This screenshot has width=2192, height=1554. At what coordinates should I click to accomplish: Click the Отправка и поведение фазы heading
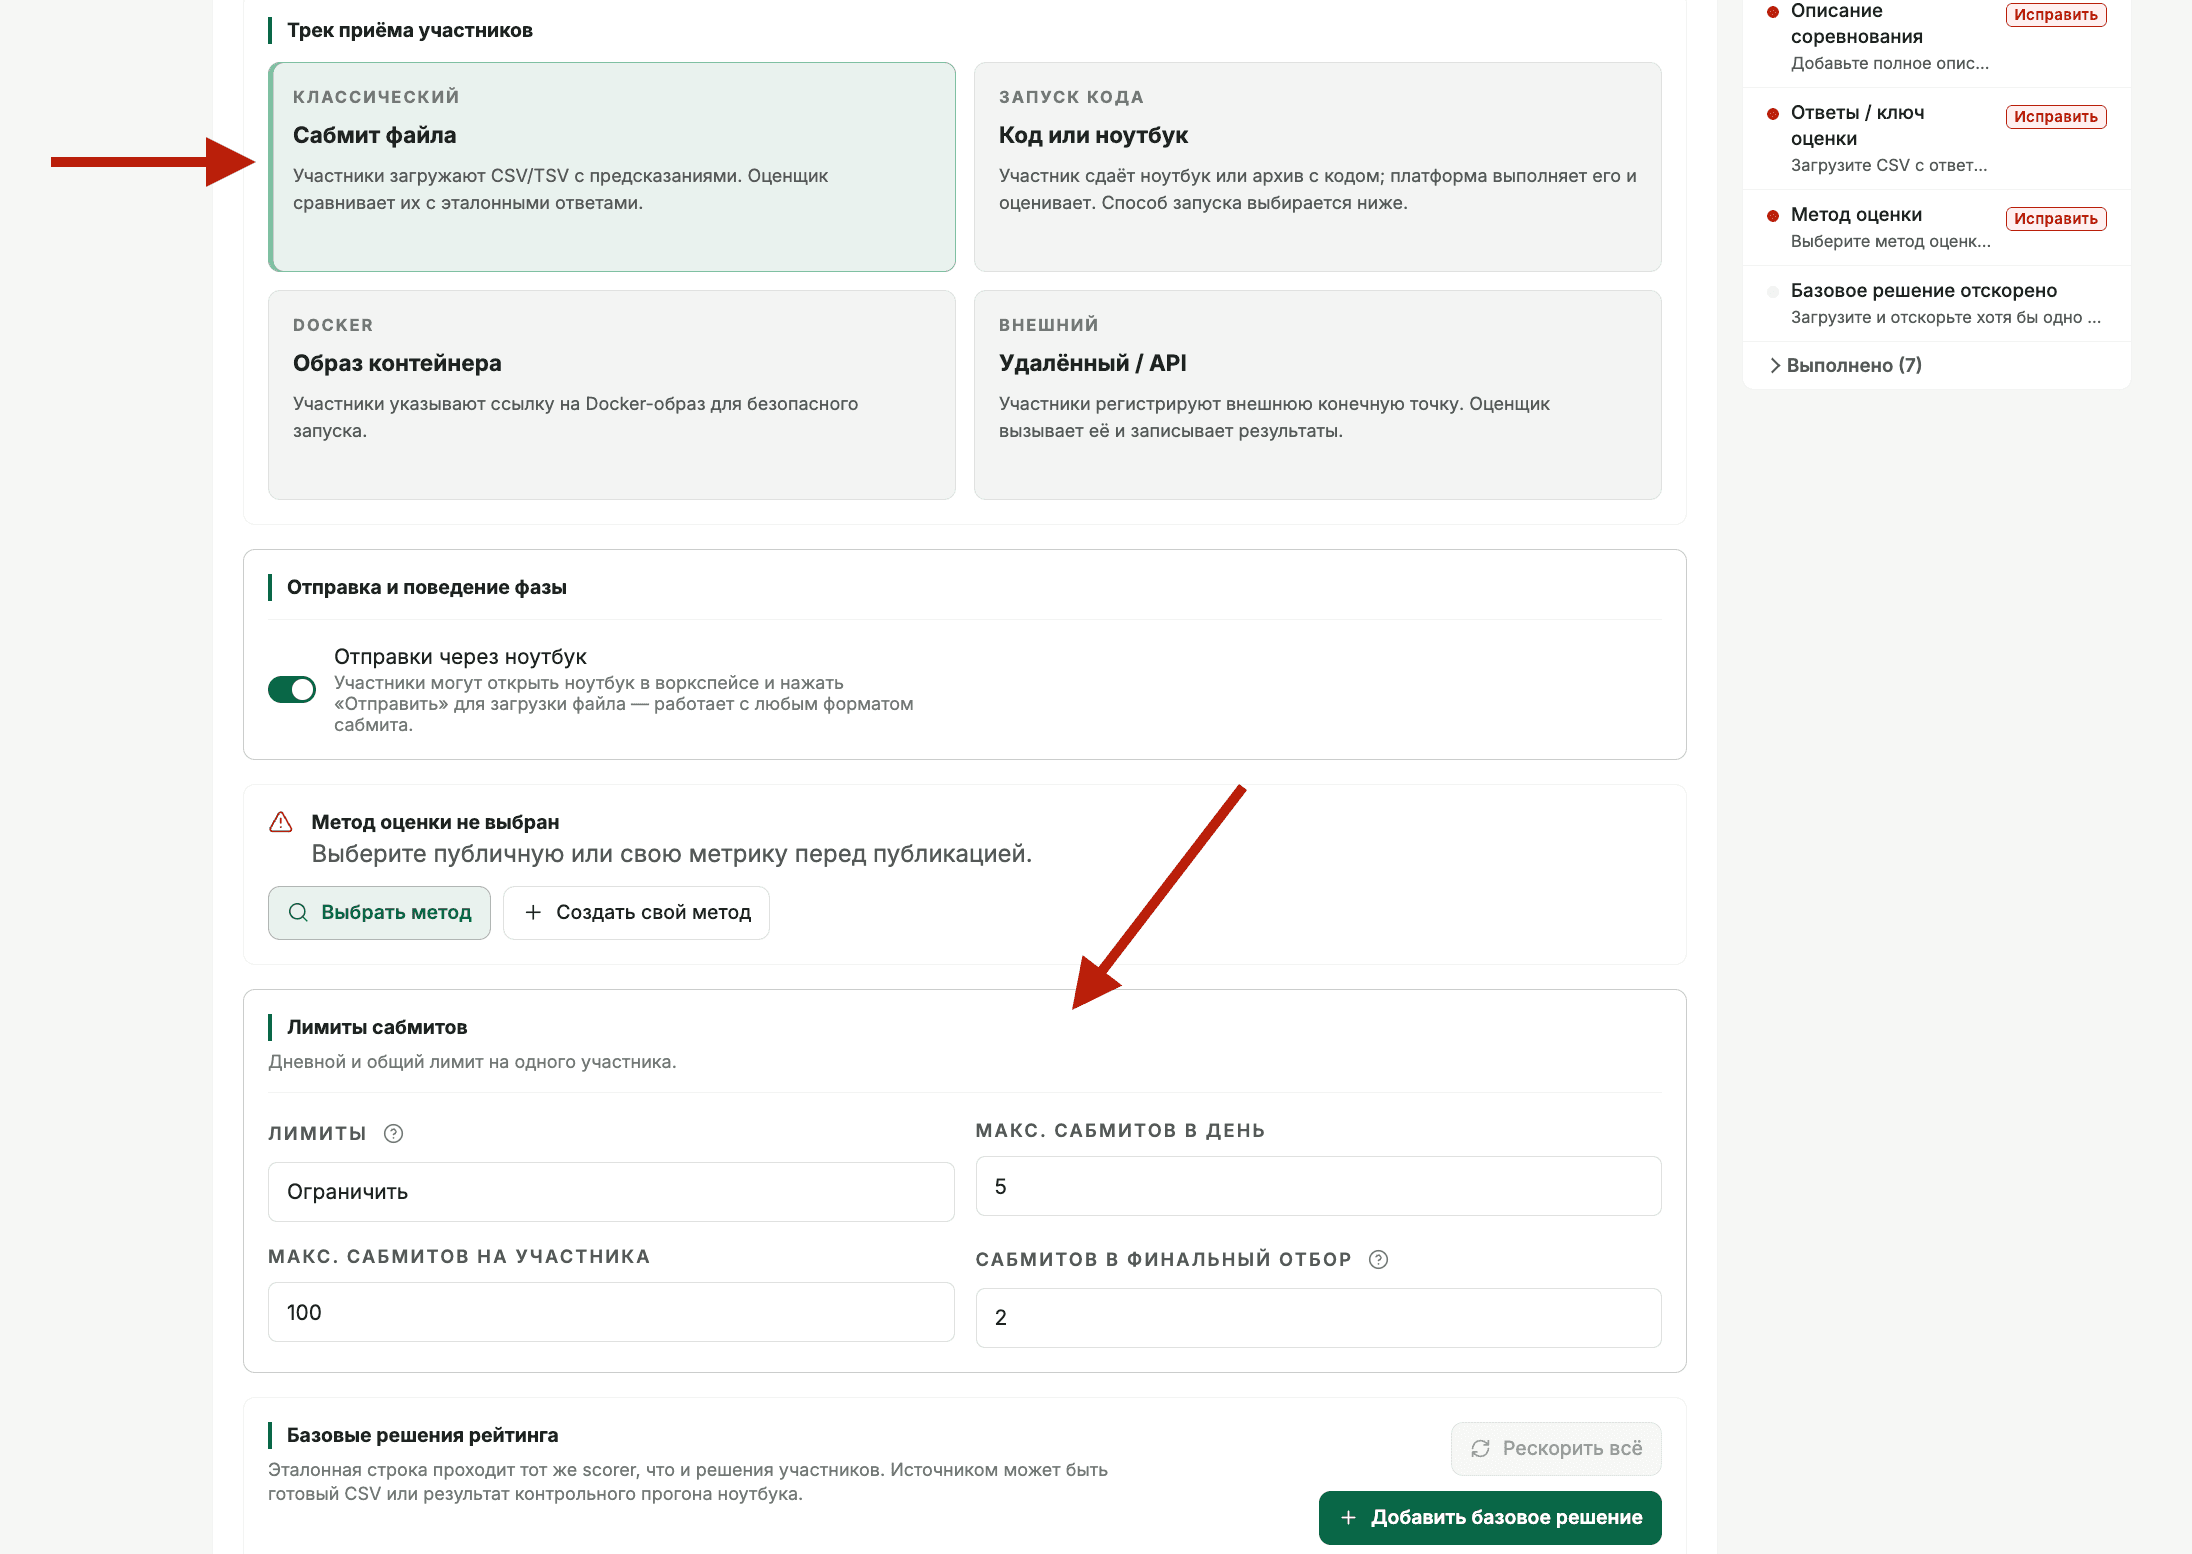(x=427, y=587)
